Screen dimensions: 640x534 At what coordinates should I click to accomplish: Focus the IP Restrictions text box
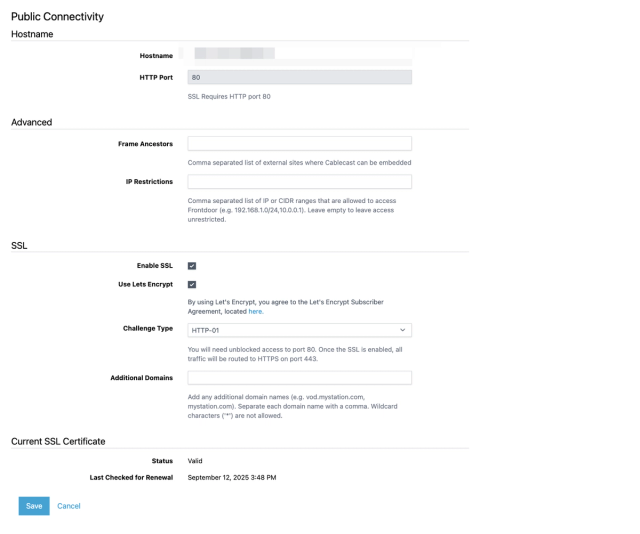(300, 181)
